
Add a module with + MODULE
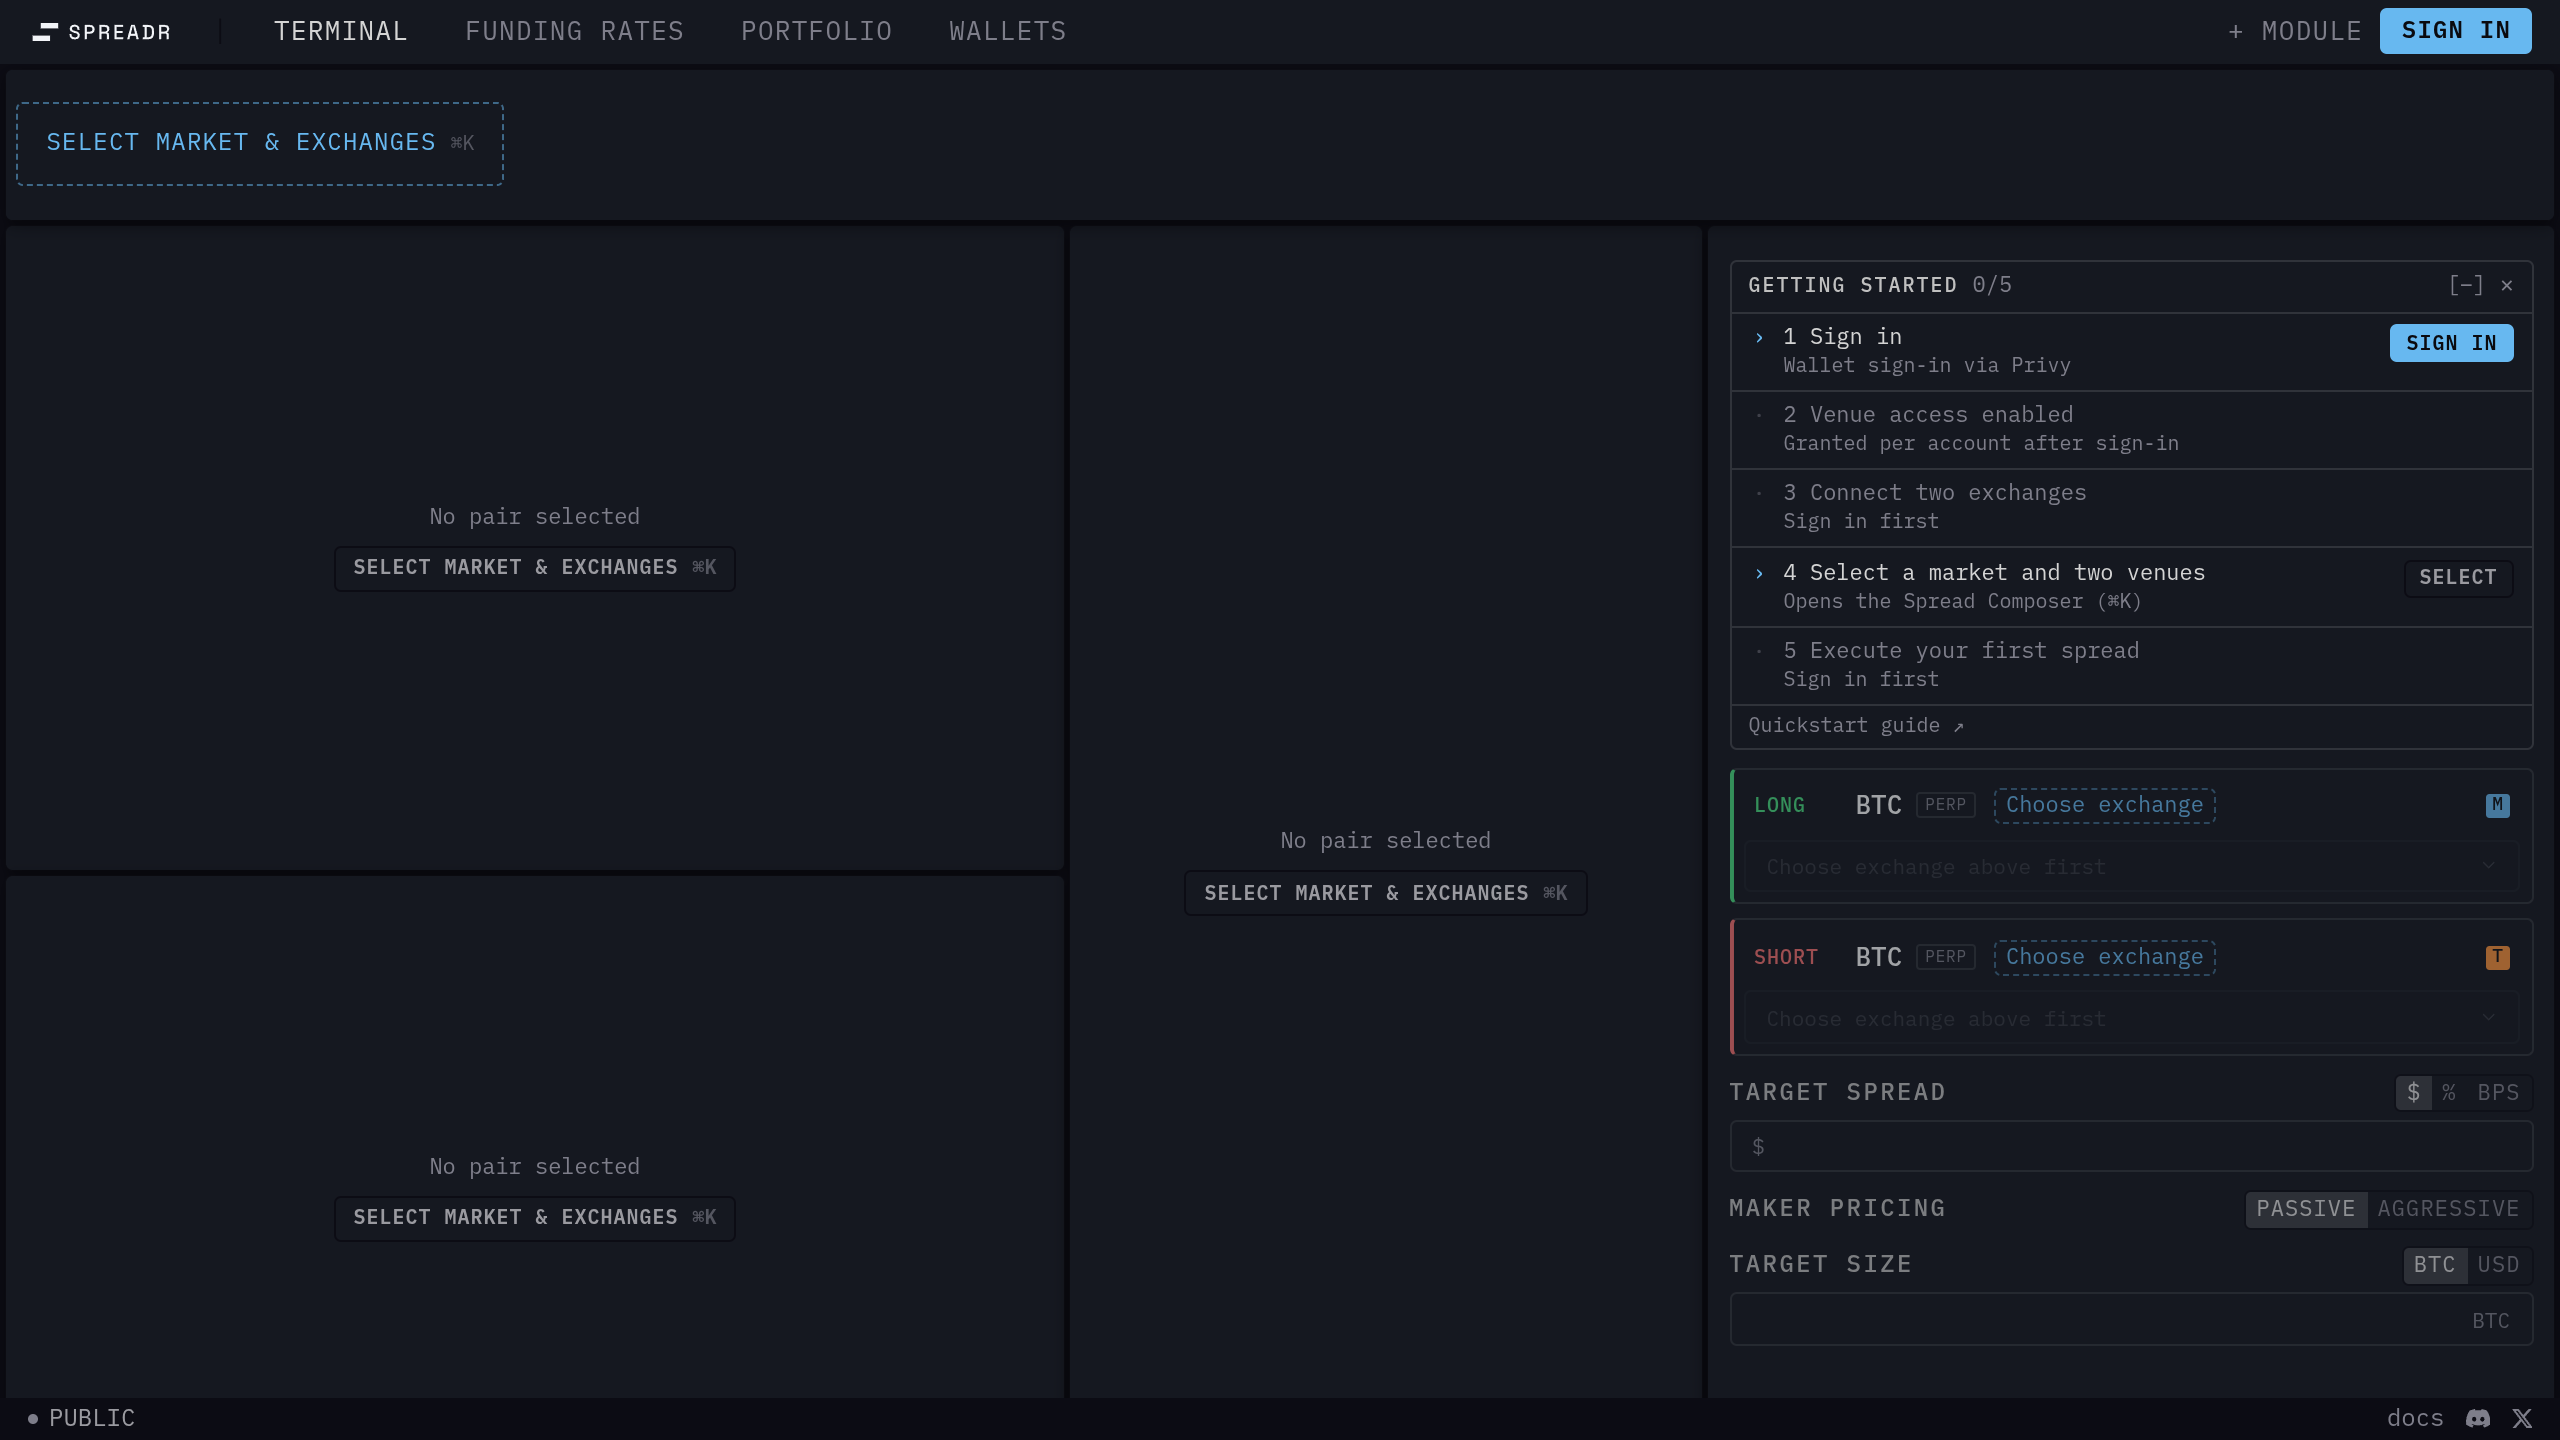pyautogui.click(x=2294, y=32)
